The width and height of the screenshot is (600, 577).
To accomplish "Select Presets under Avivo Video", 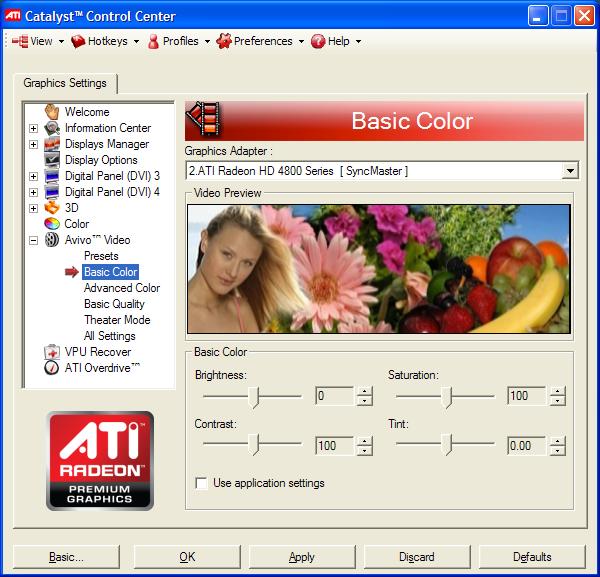I will (x=101, y=256).
